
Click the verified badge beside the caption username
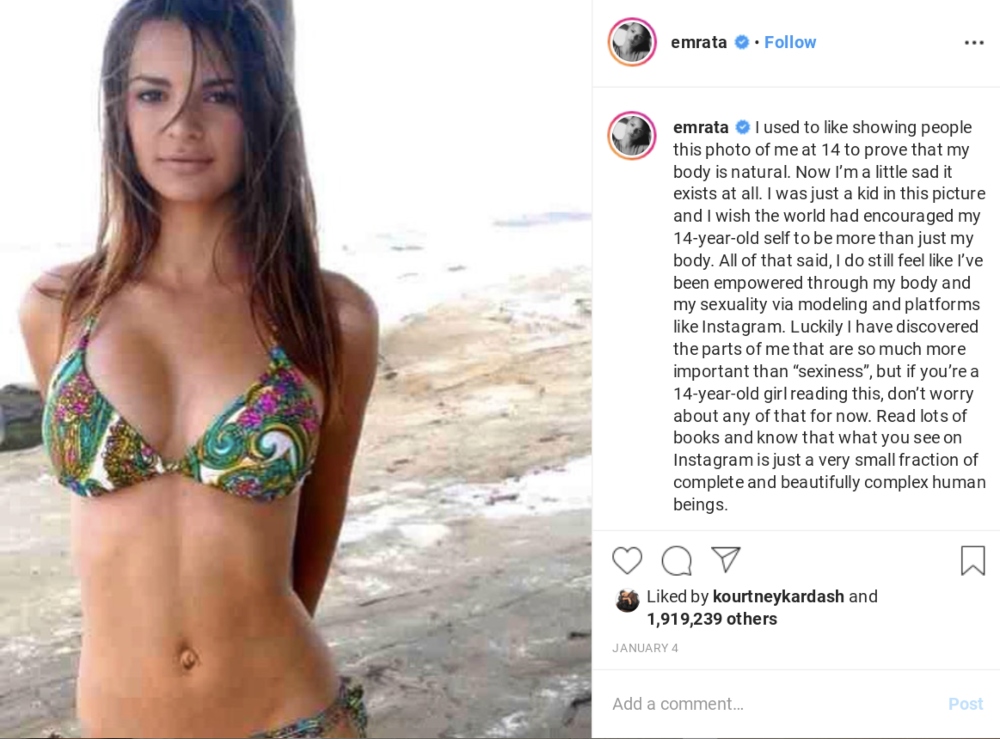tap(742, 127)
